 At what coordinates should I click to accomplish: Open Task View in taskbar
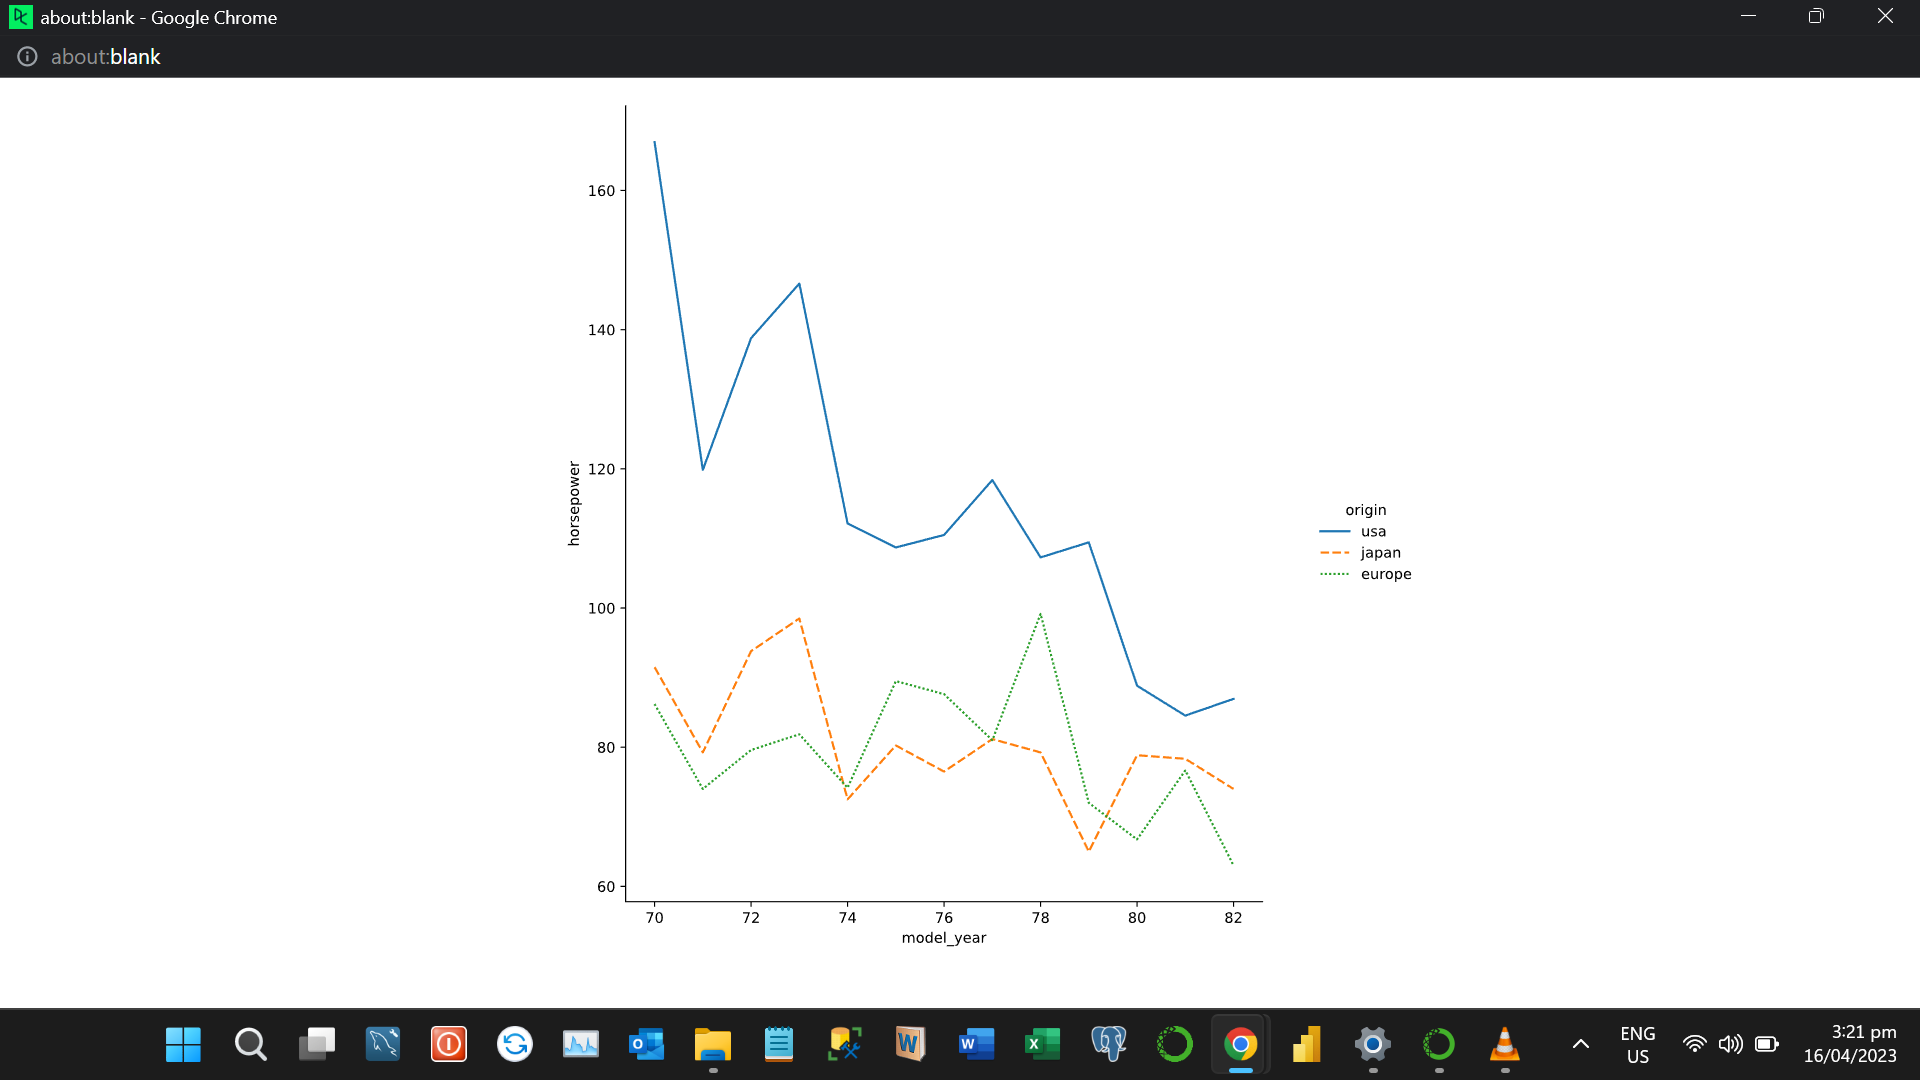point(316,1044)
